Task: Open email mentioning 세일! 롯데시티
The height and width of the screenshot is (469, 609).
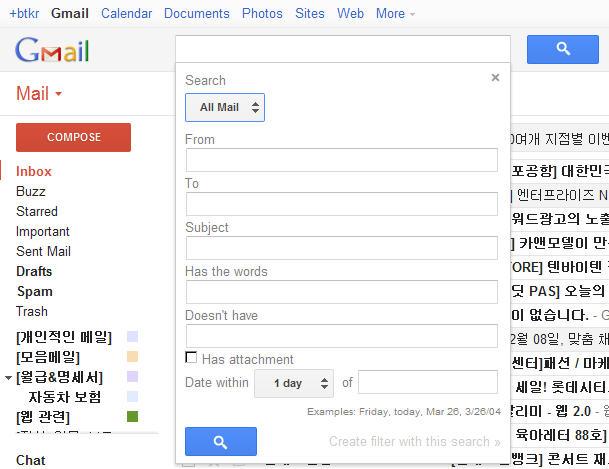Action: pyautogui.click(x=560, y=387)
